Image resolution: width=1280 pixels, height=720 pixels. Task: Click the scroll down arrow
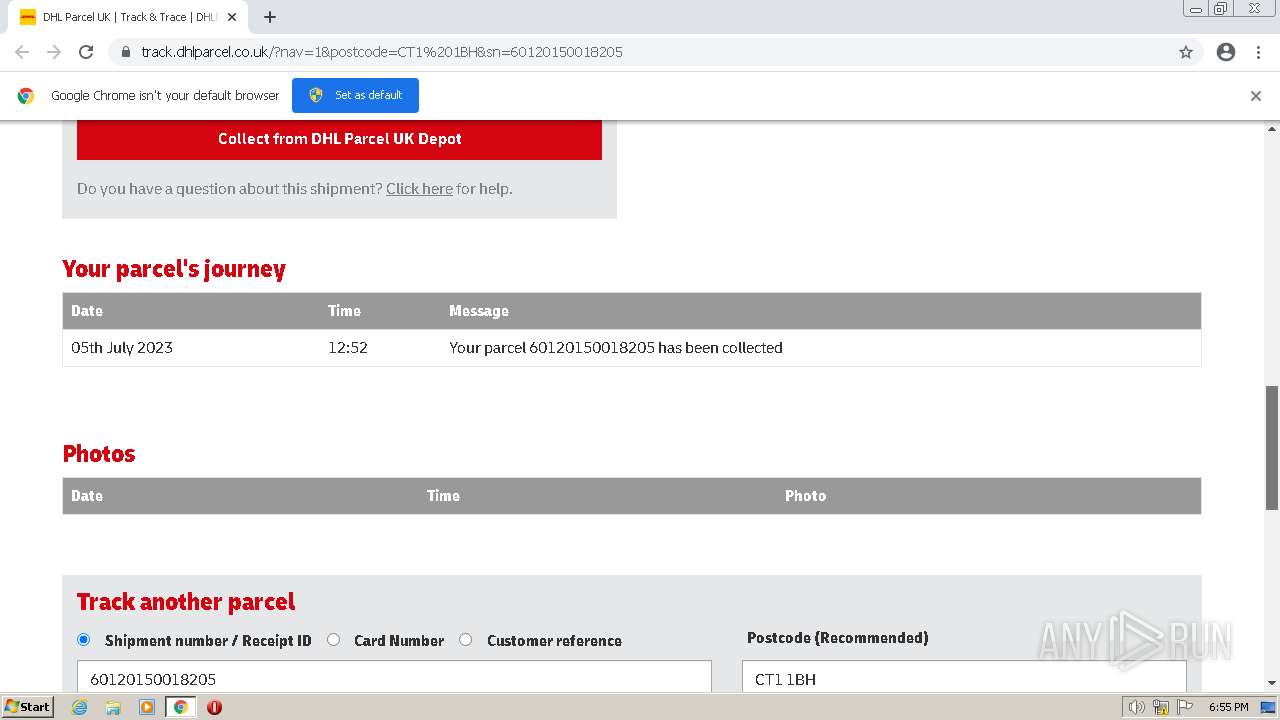[1272, 683]
